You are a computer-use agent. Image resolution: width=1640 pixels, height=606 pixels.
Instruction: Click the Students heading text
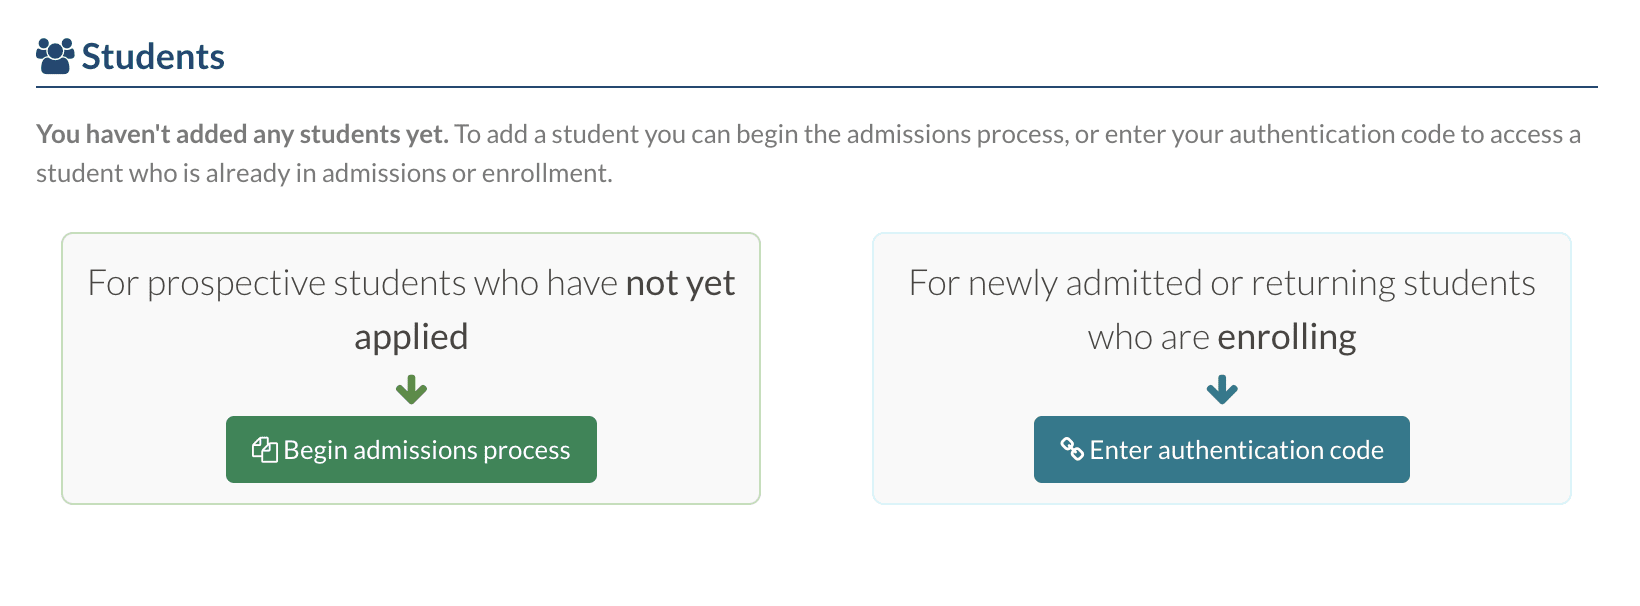point(153,57)
